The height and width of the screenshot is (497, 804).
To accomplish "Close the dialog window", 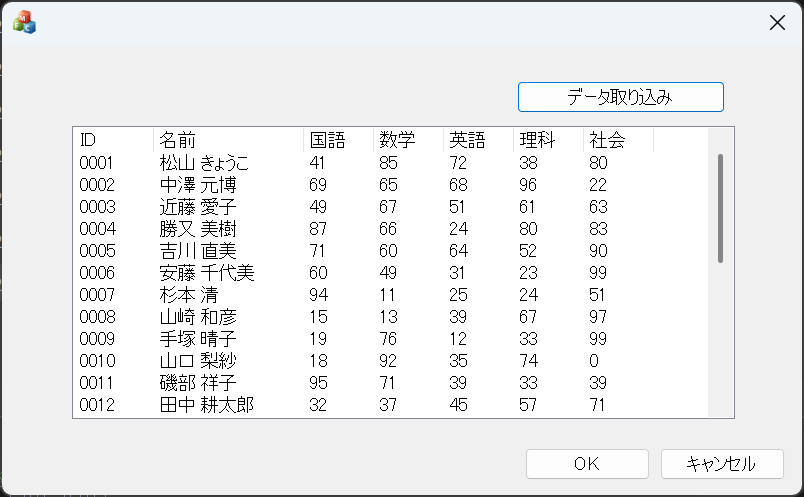I will click(777, 23).
